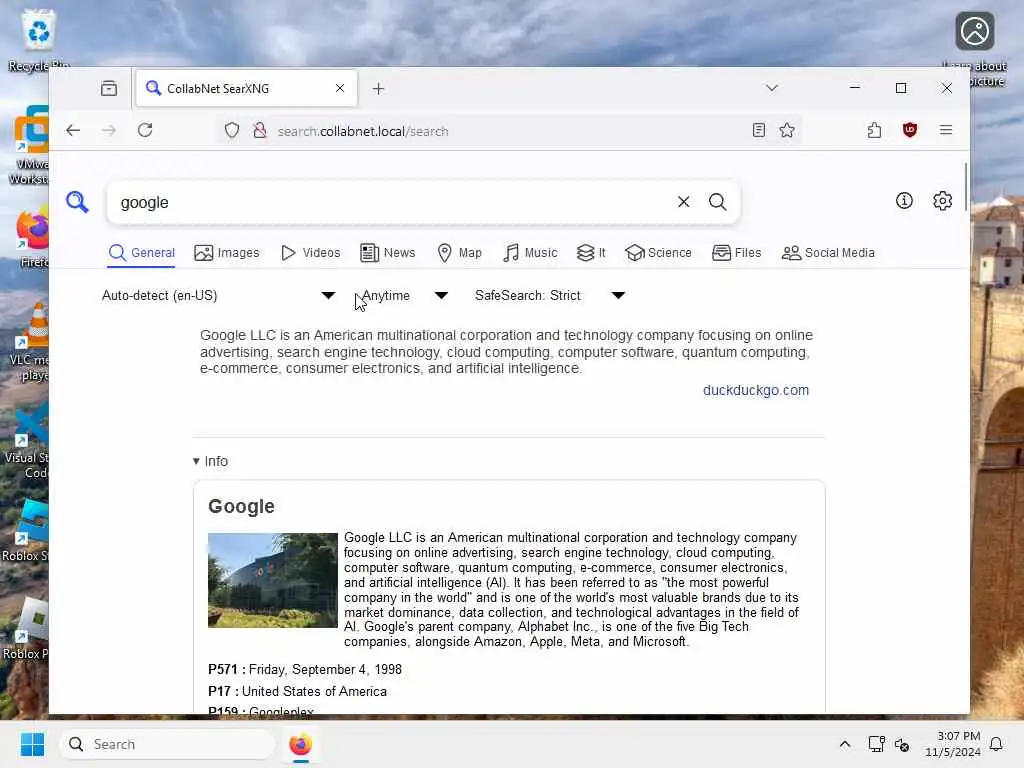
Task: Bookmark this page with the star icon
Action: (x=787, y=130)
